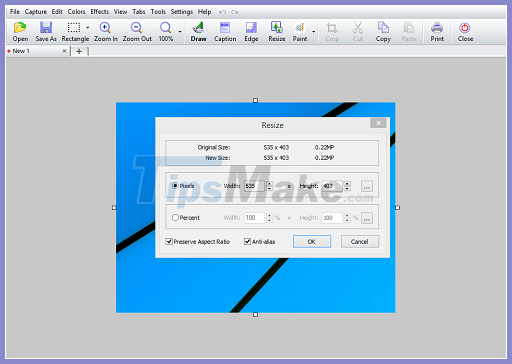
Task: Click the red Close power icon
Action: point(465,28)
